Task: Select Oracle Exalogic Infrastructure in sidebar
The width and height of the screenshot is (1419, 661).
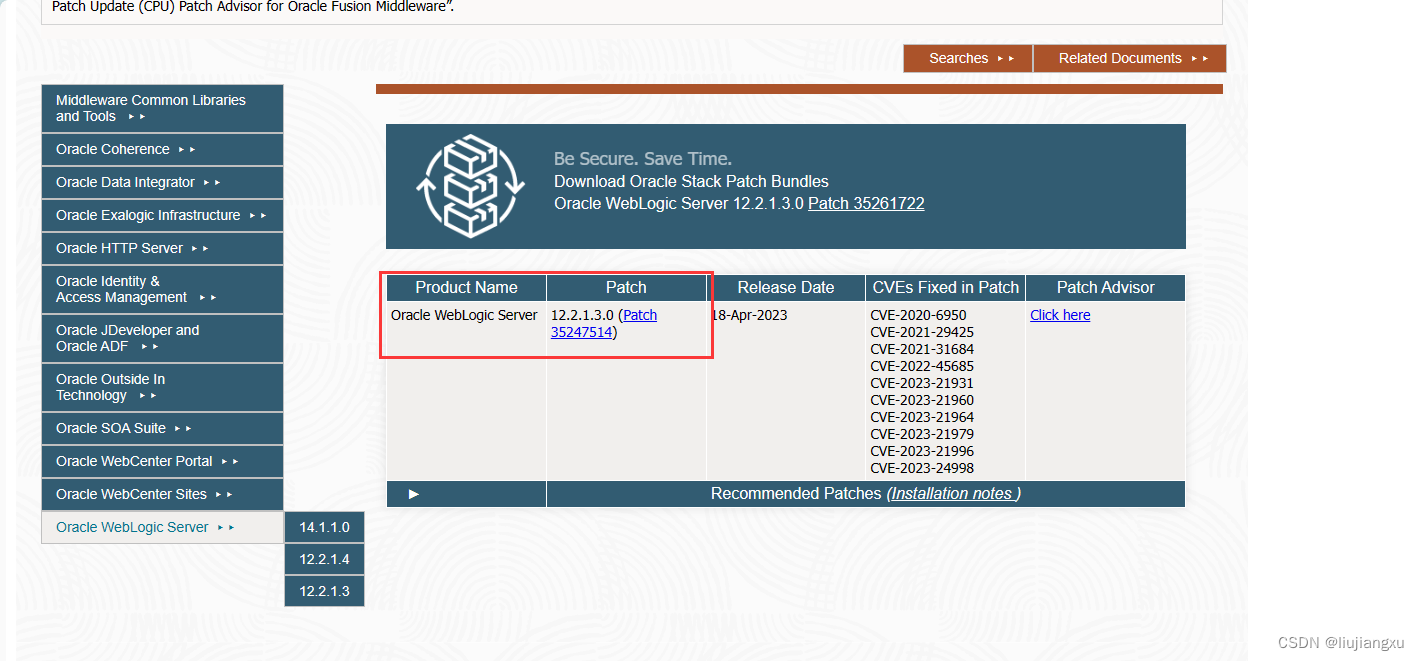Action: pos(162,215)
